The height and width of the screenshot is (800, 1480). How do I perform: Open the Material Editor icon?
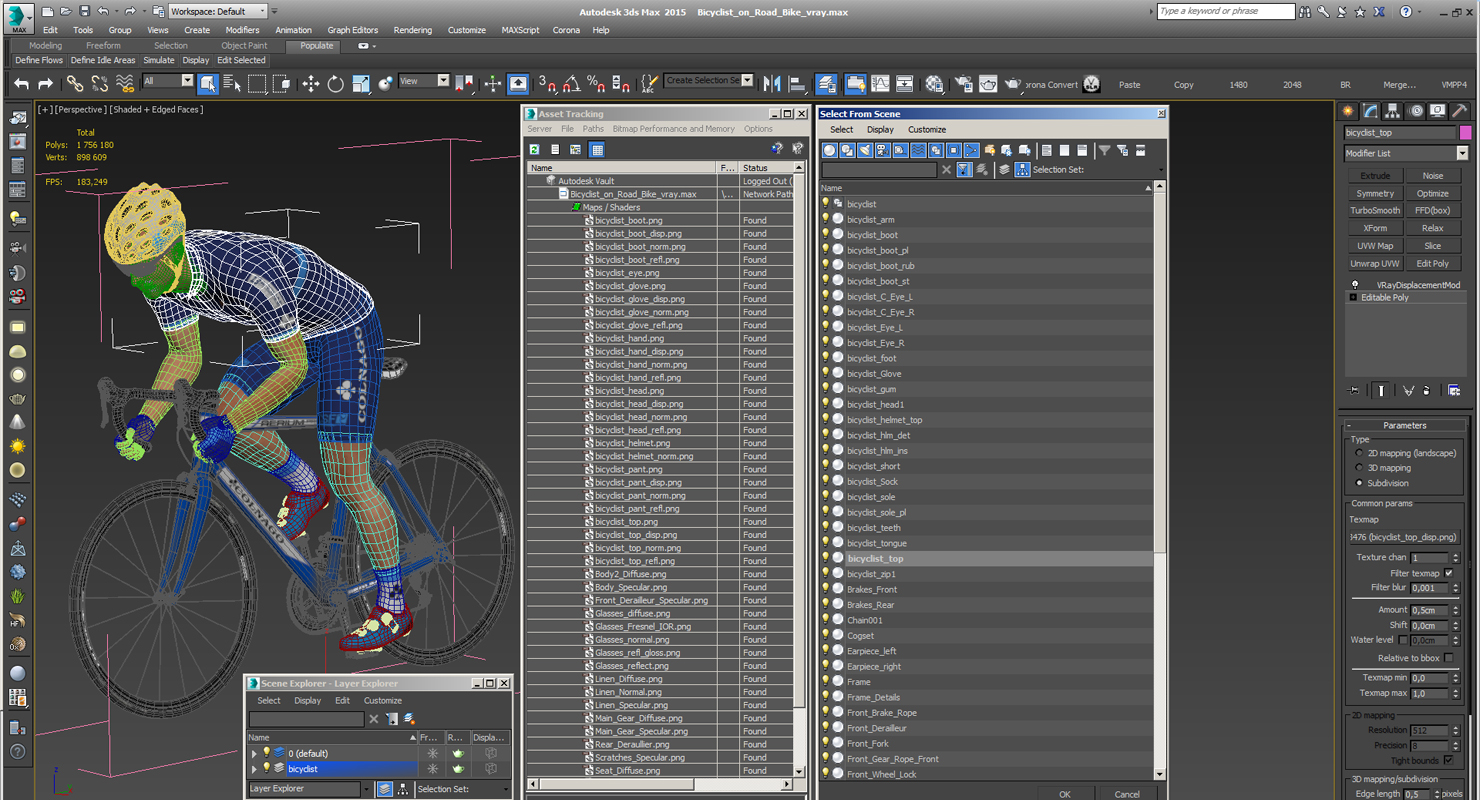(x=934, y=84)
